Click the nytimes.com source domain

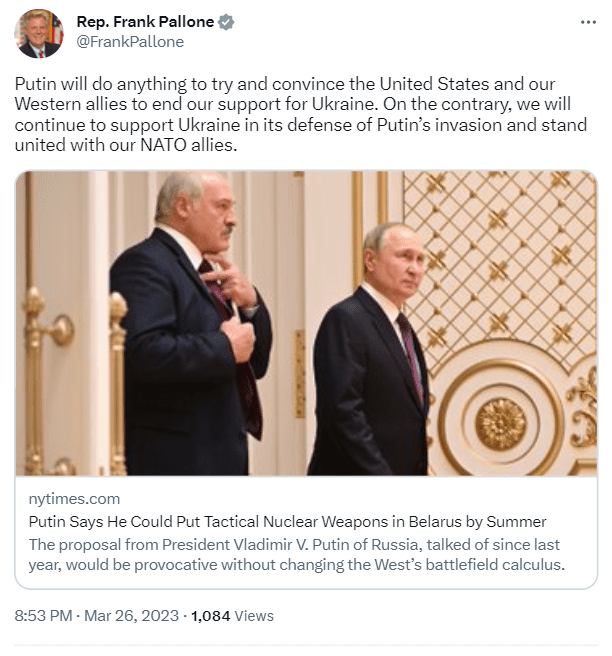pyautogui.click(x=74, y=499)
